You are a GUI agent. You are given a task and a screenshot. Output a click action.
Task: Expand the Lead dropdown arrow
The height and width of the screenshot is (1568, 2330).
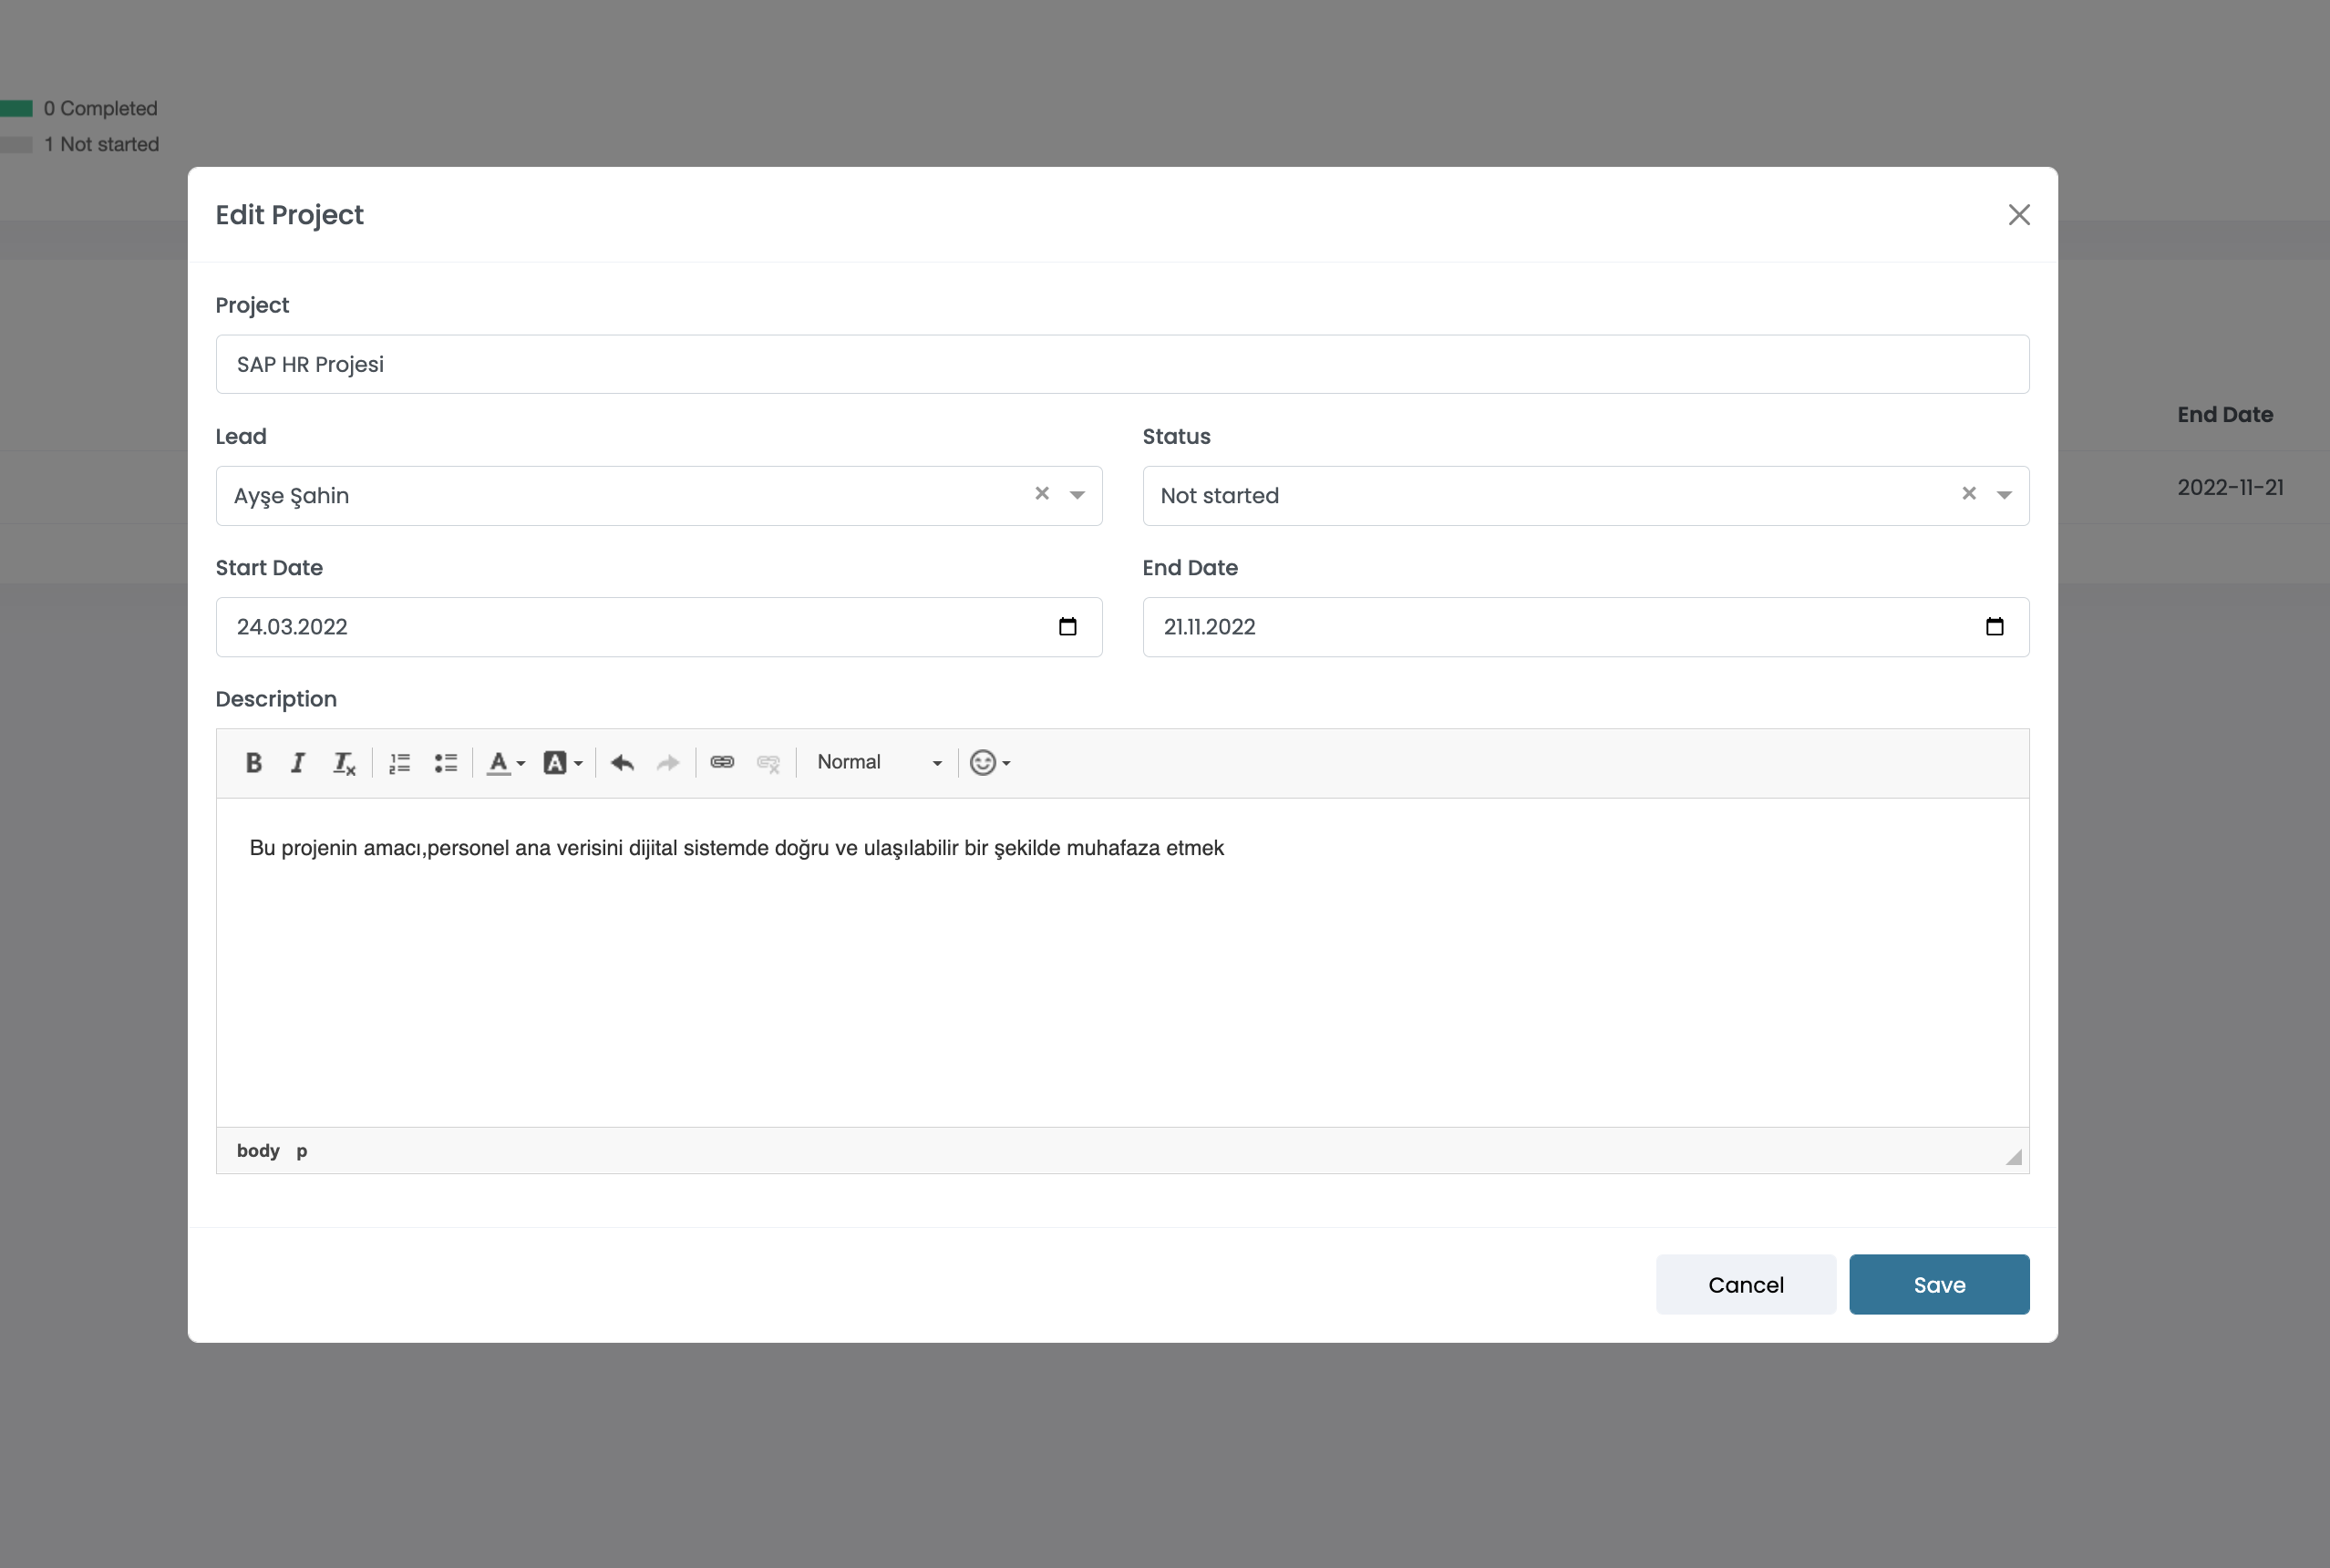pos(1077,495)
